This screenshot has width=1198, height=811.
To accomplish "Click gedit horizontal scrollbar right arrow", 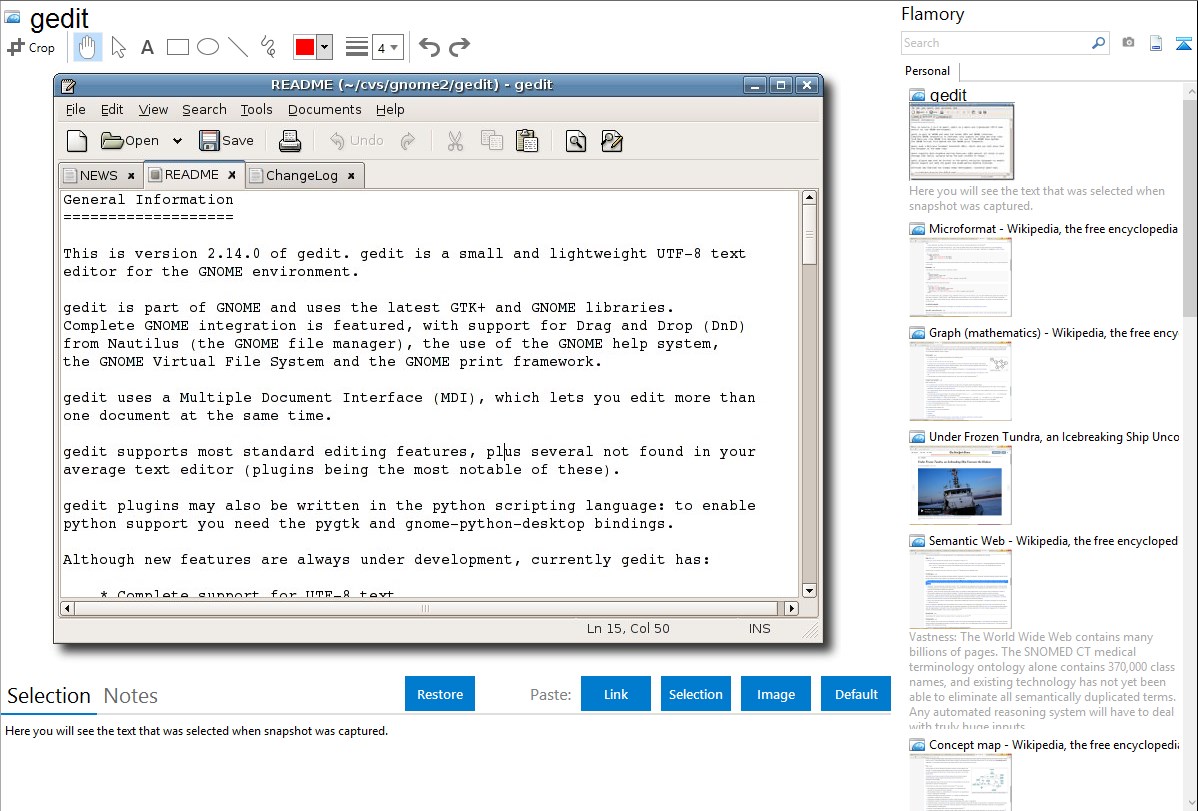I will pyautogui.click(x=792, y=608).
